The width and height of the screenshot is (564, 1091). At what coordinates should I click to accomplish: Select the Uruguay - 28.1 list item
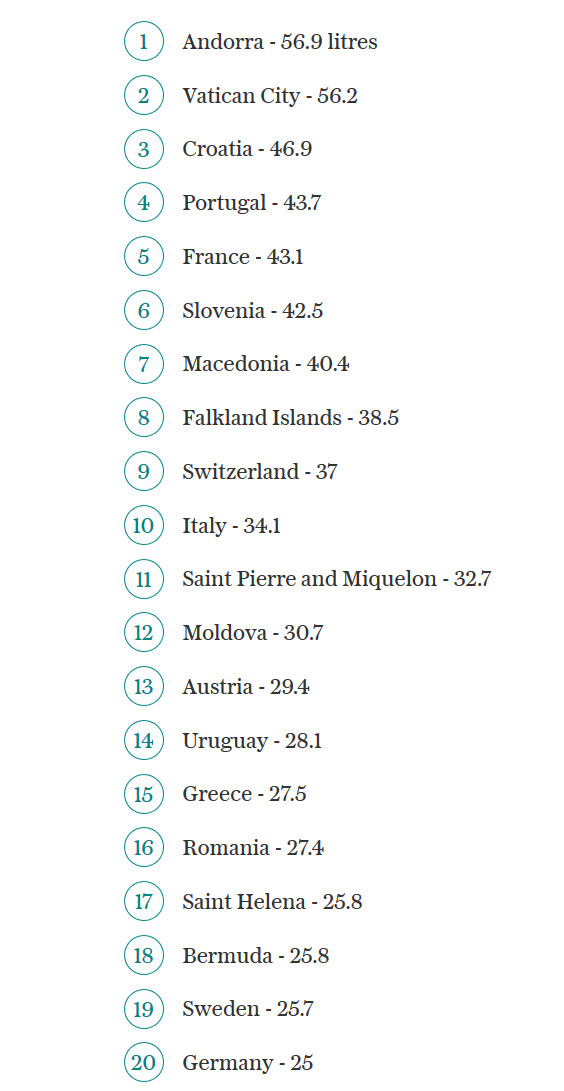point(252,741)
